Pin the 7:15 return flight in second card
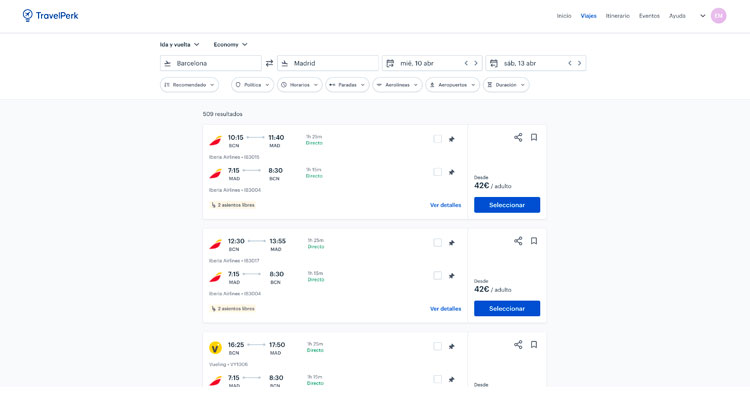This screenshot has height=415, width=750. pos(452,276)
